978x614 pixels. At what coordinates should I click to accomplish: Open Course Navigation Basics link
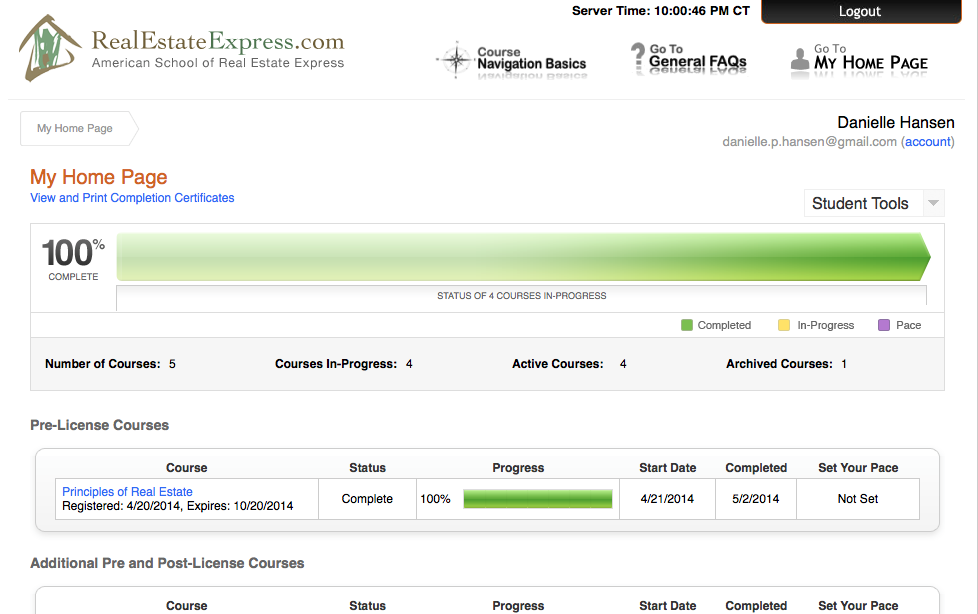click(531, 58)
